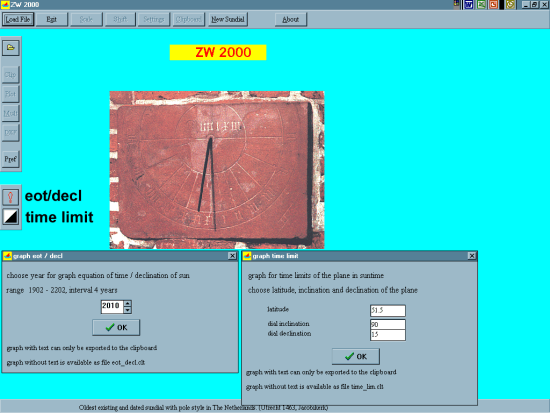Click the dial declination input field

(x=388, y=335)
